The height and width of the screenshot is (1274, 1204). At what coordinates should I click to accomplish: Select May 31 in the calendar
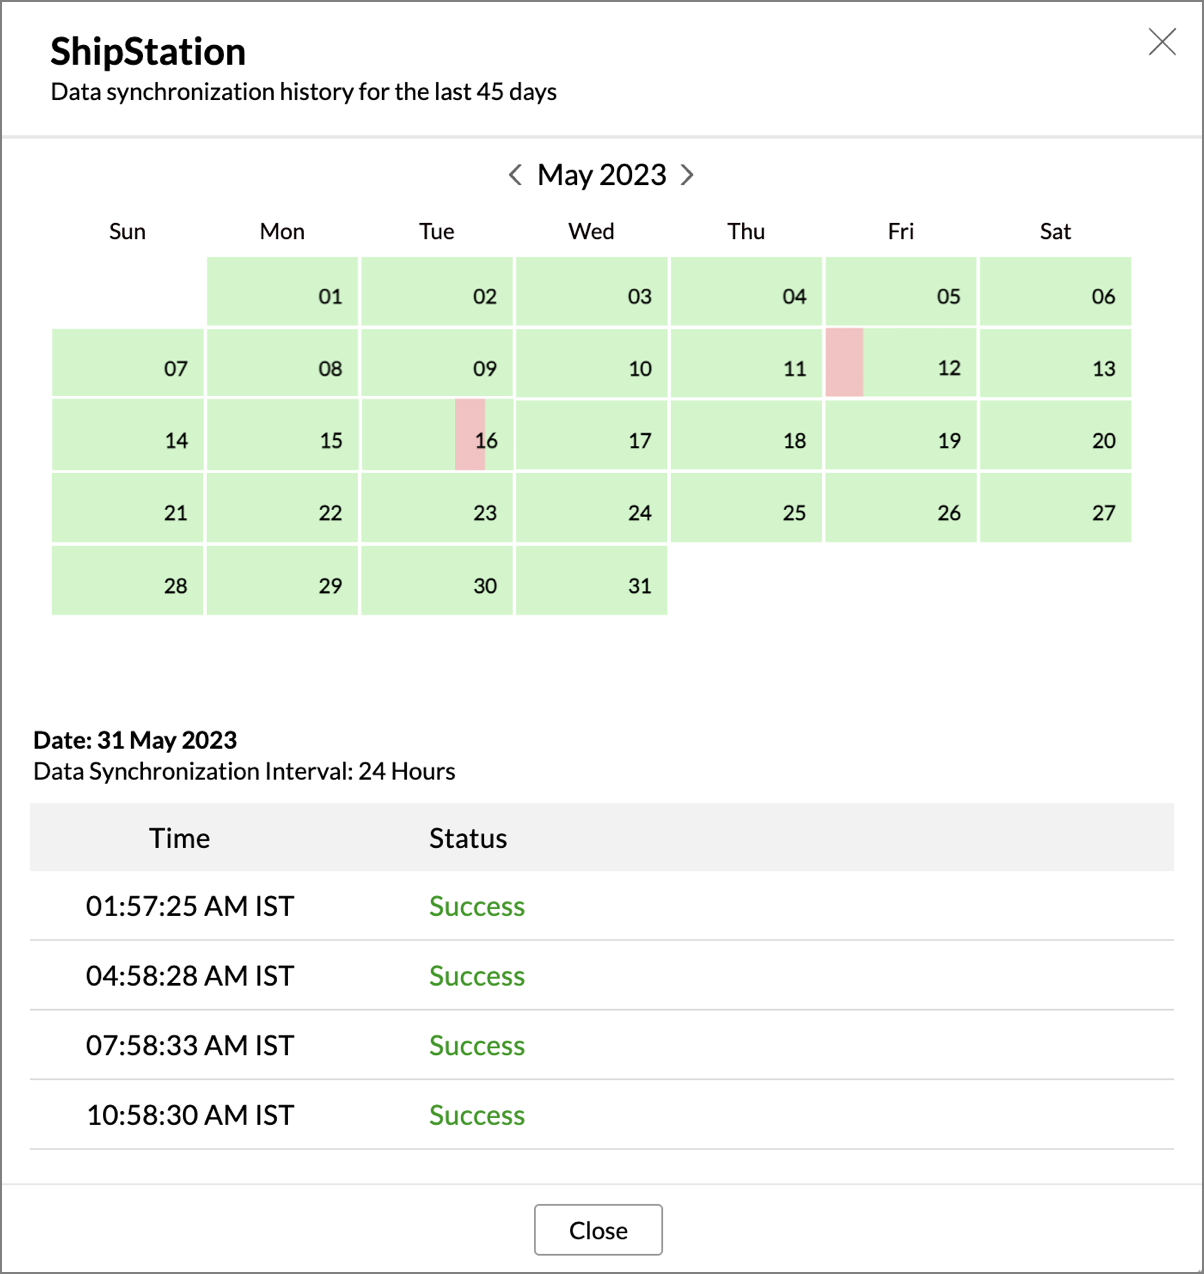pyautogui.click(x=592, y=580)
